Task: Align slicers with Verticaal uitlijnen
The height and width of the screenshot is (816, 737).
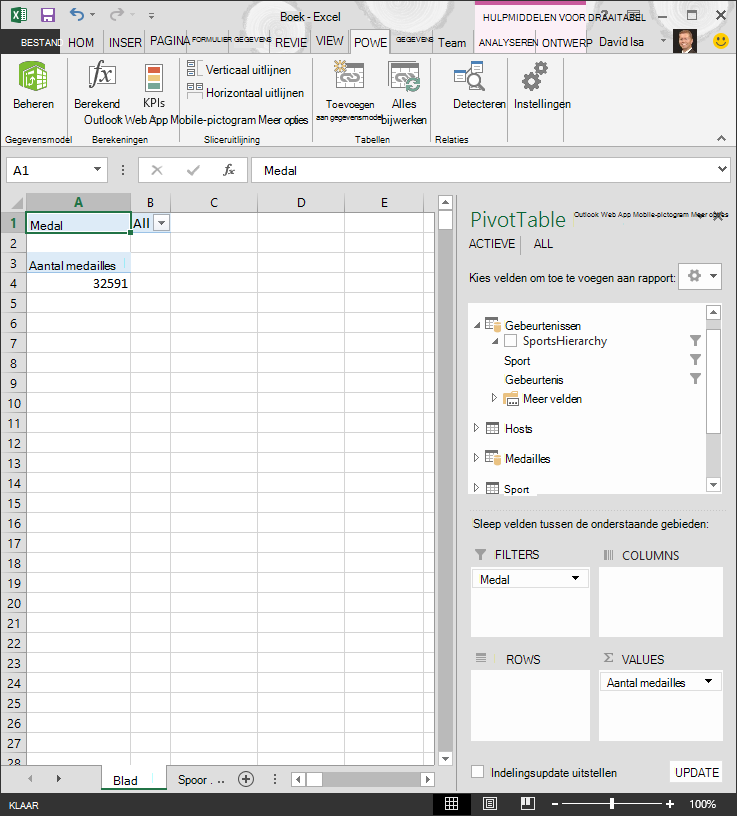Action: point(239,69)
